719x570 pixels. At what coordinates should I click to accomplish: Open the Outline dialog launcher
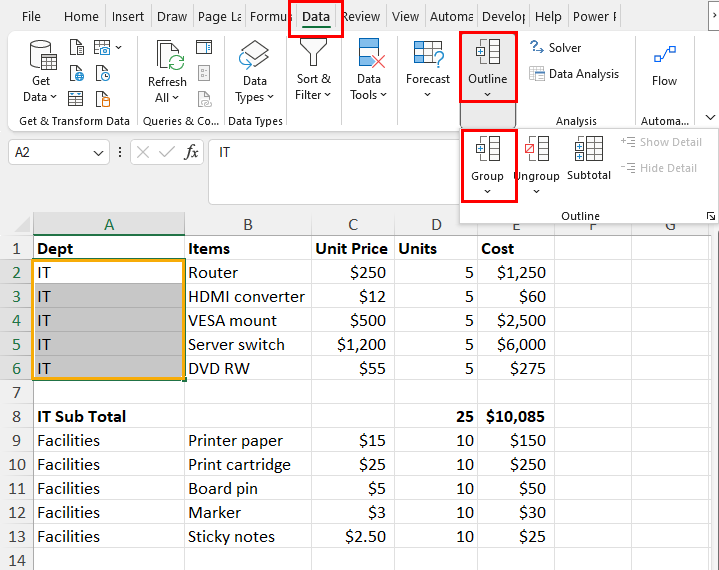point(711,216)
